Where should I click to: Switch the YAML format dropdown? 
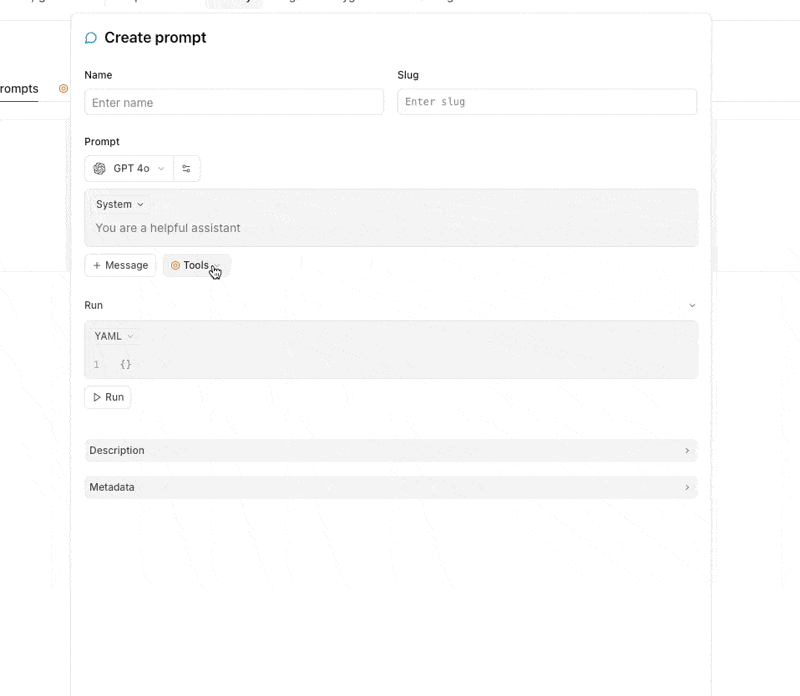(x=114, y=336)
